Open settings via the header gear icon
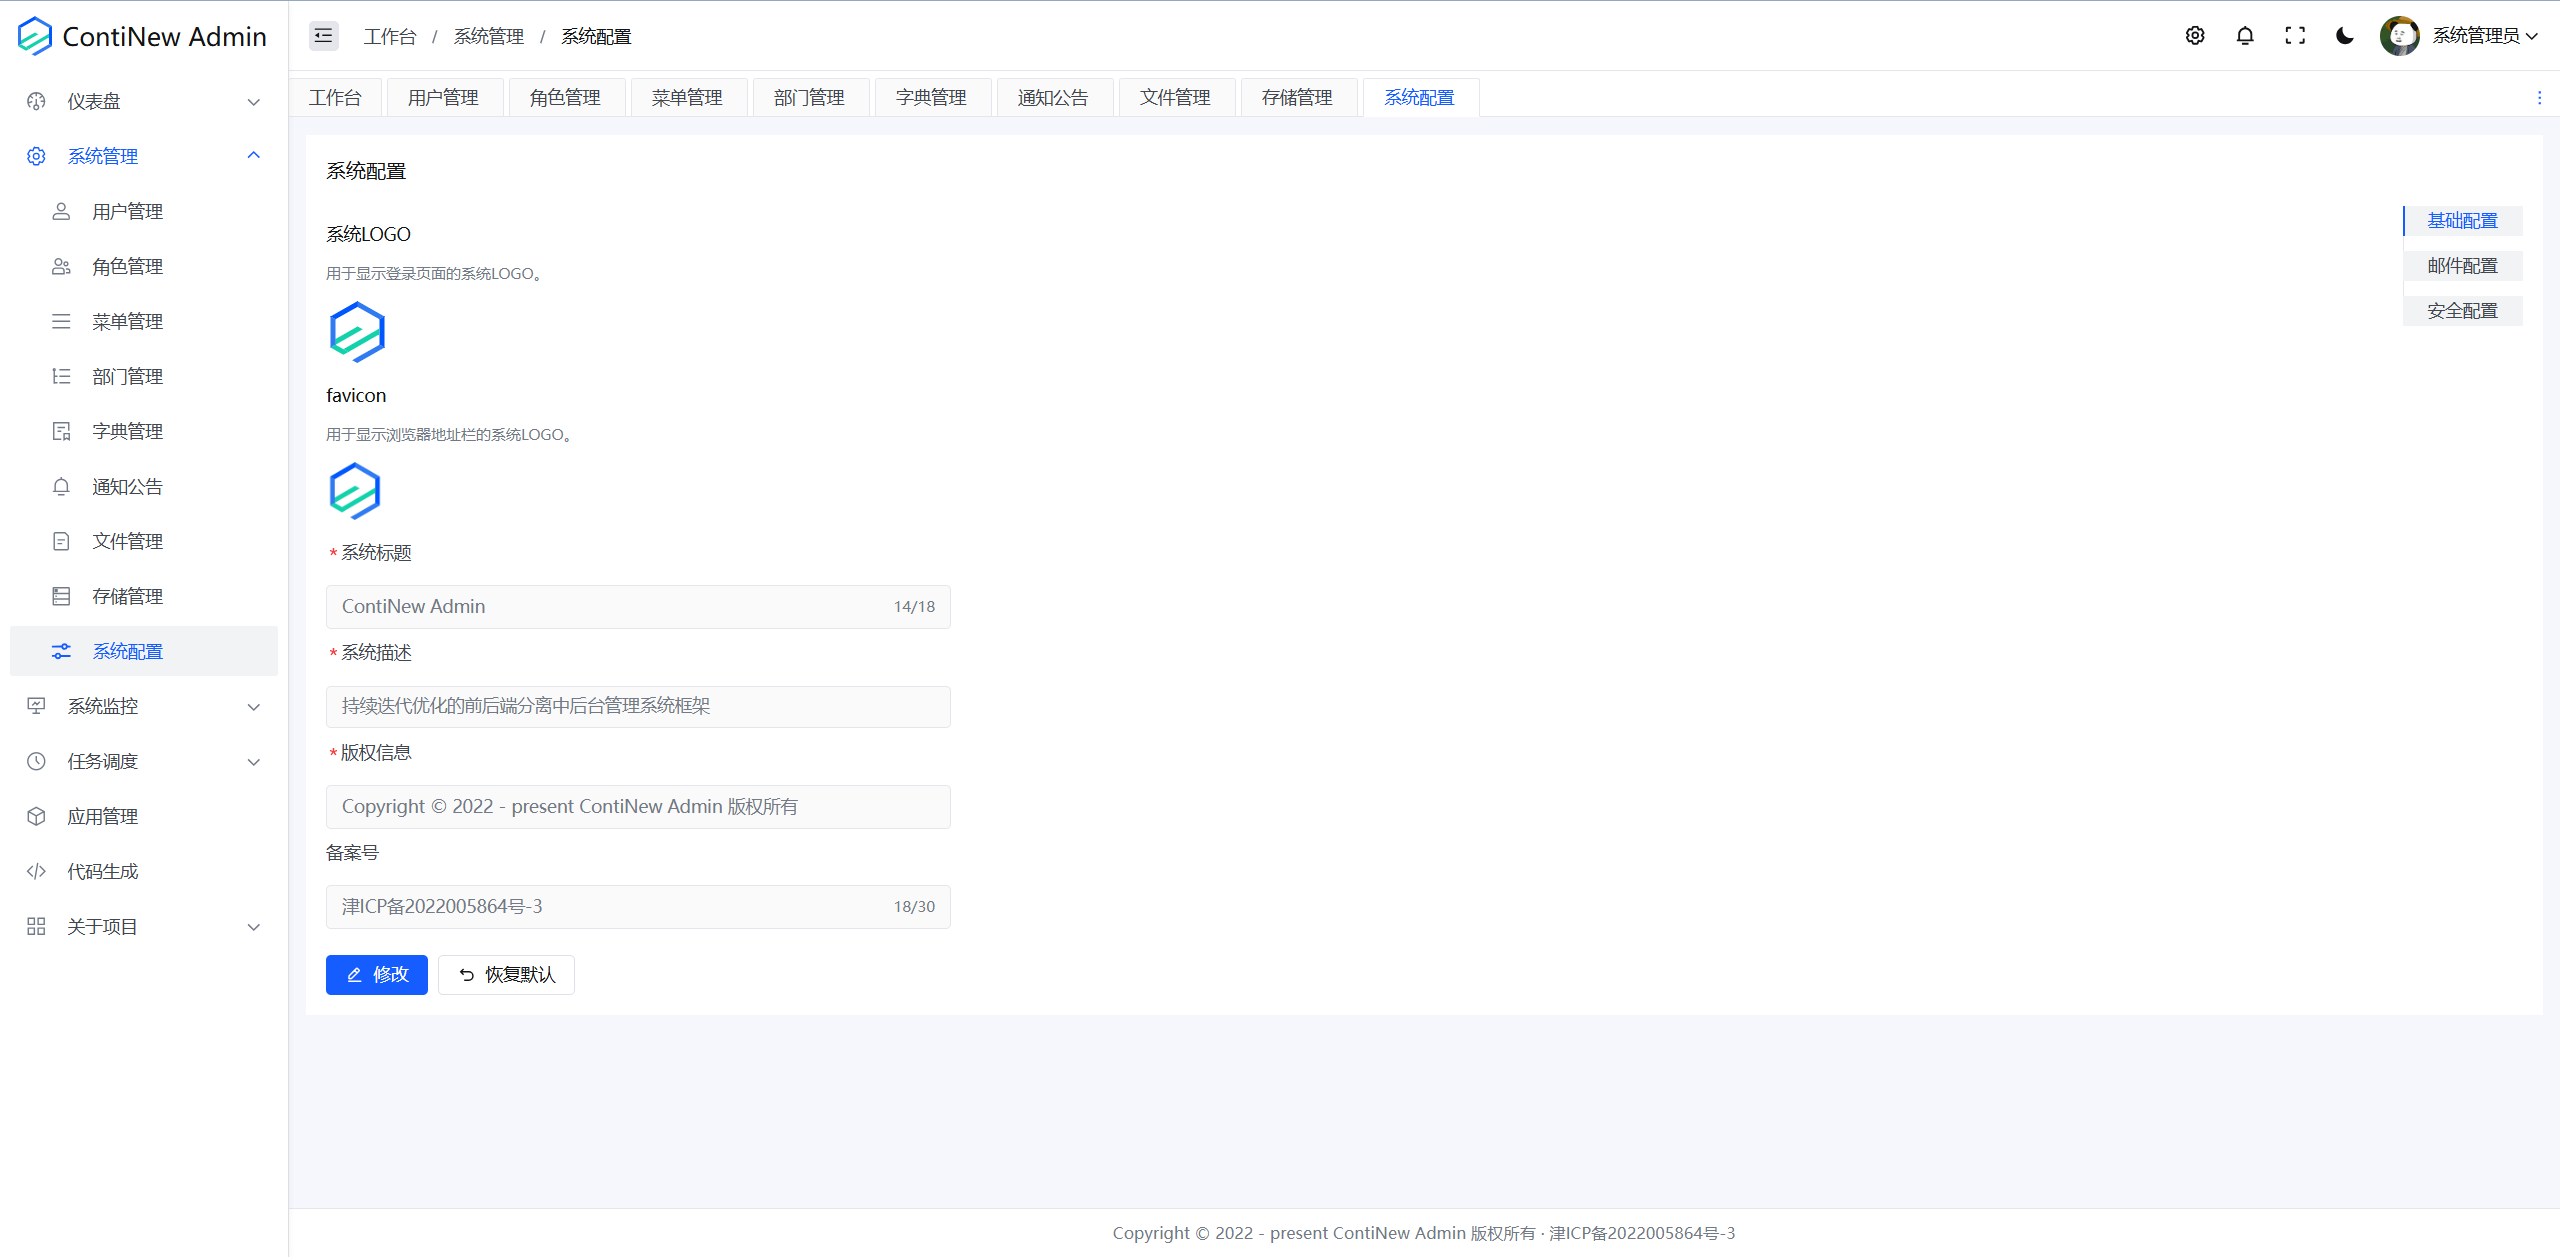Viewport: 2560px width, 1257px height. [x=2194, y=36]
